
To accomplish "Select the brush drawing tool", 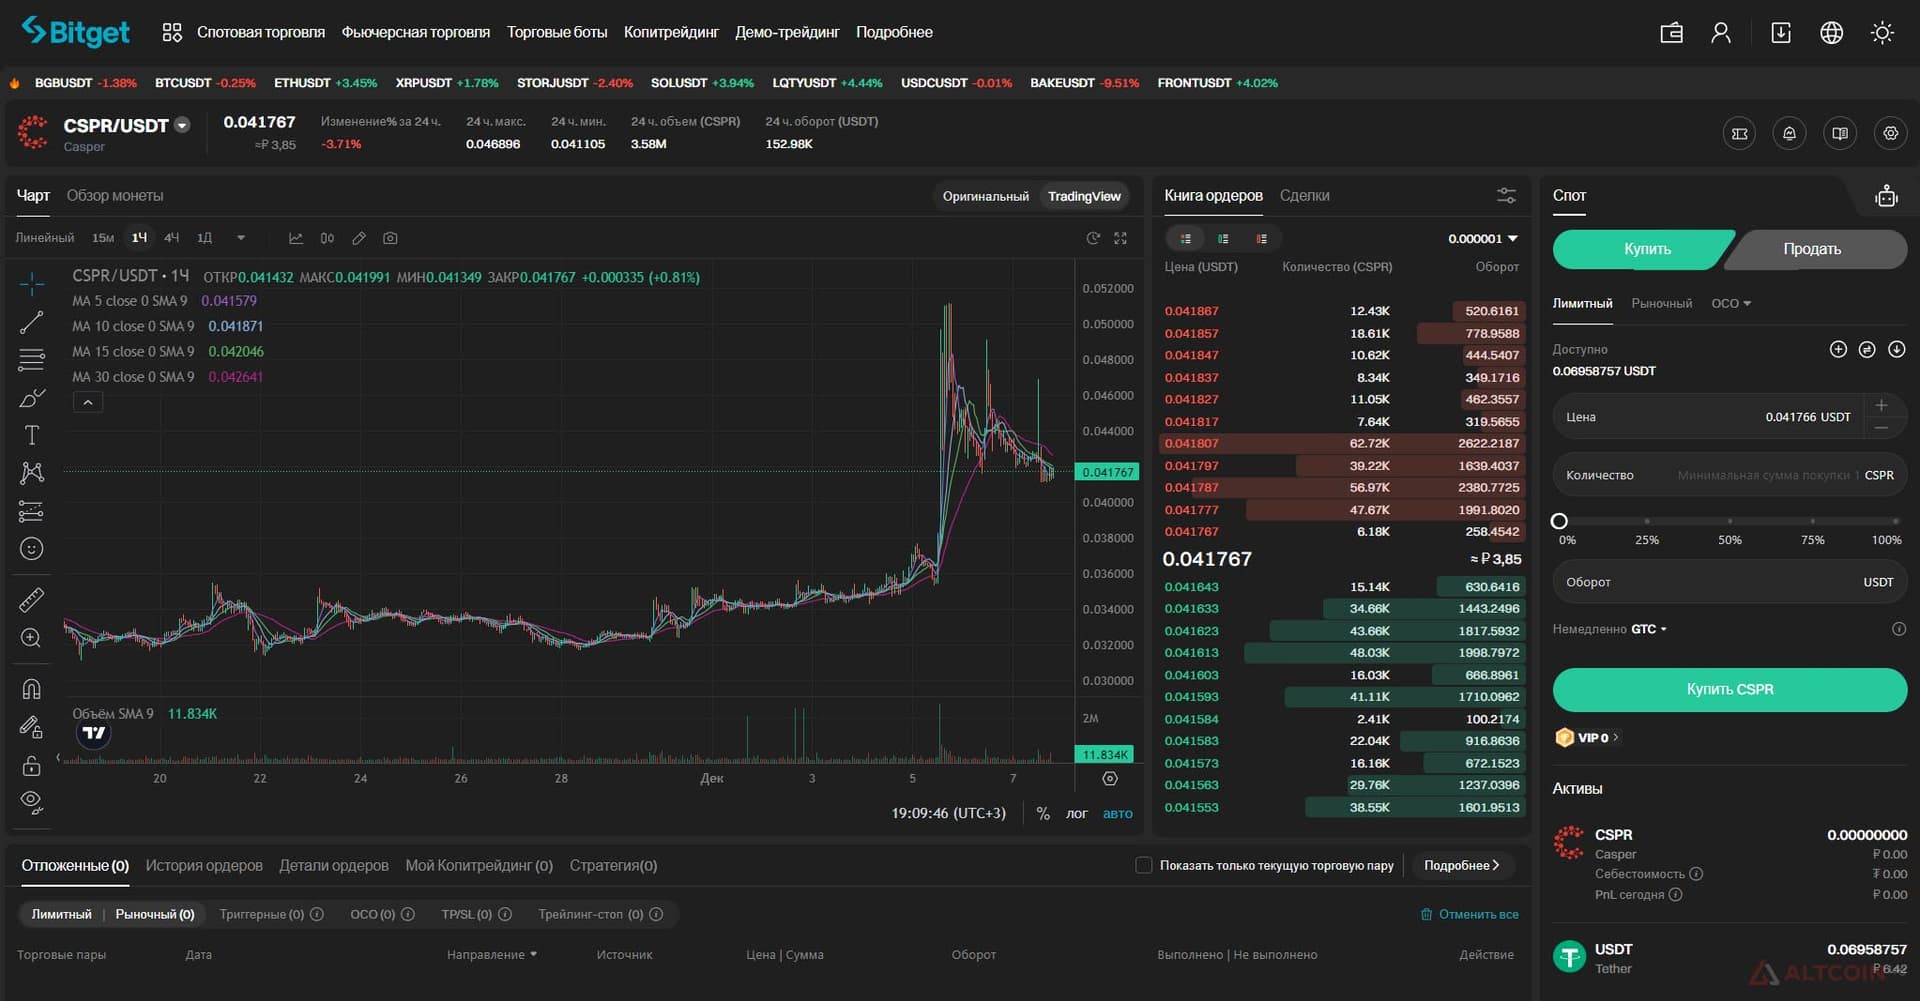I will (31, 398).
